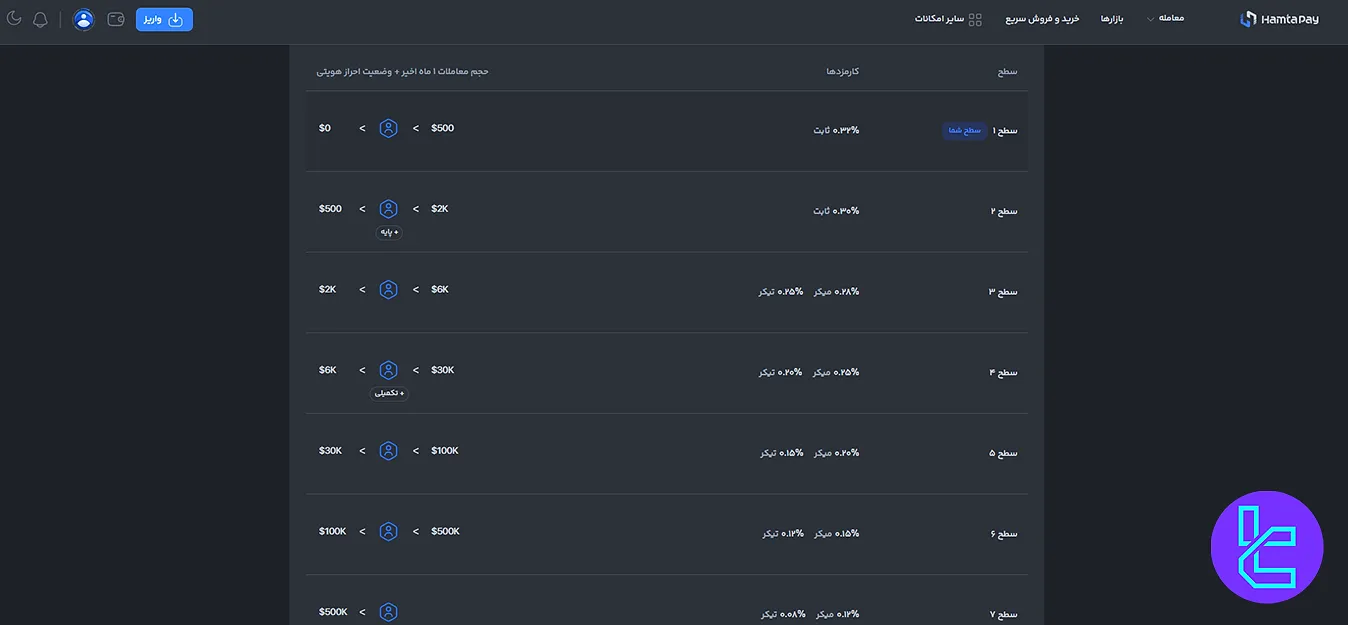
Task: Click the verification icon in level 3 row
Action: pyautogui.click(x=388, y=290)
